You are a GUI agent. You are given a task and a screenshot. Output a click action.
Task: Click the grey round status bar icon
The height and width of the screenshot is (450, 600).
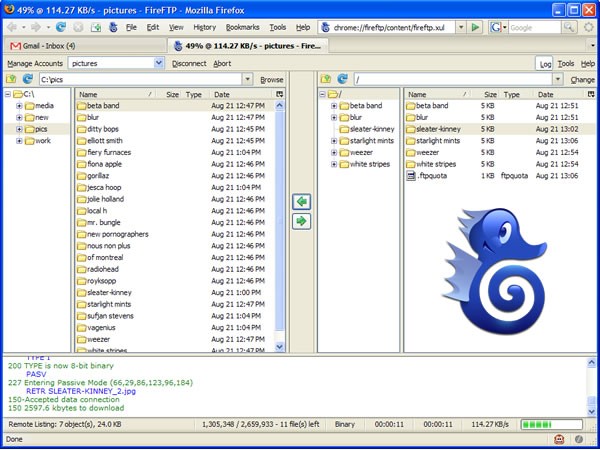[x=579, y=439]
